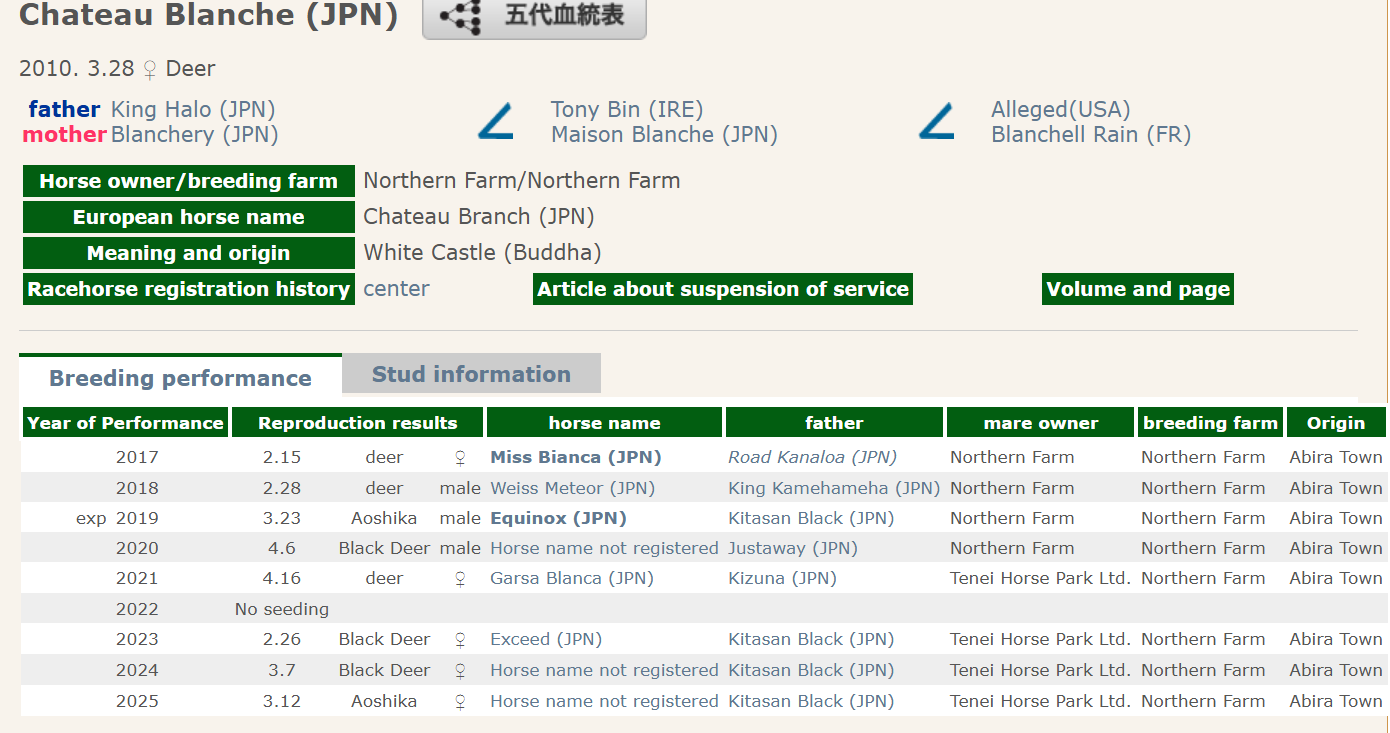Click the female symbol in Exceed row
Screen dimensions: 1390x733
(x=460, y=640)
